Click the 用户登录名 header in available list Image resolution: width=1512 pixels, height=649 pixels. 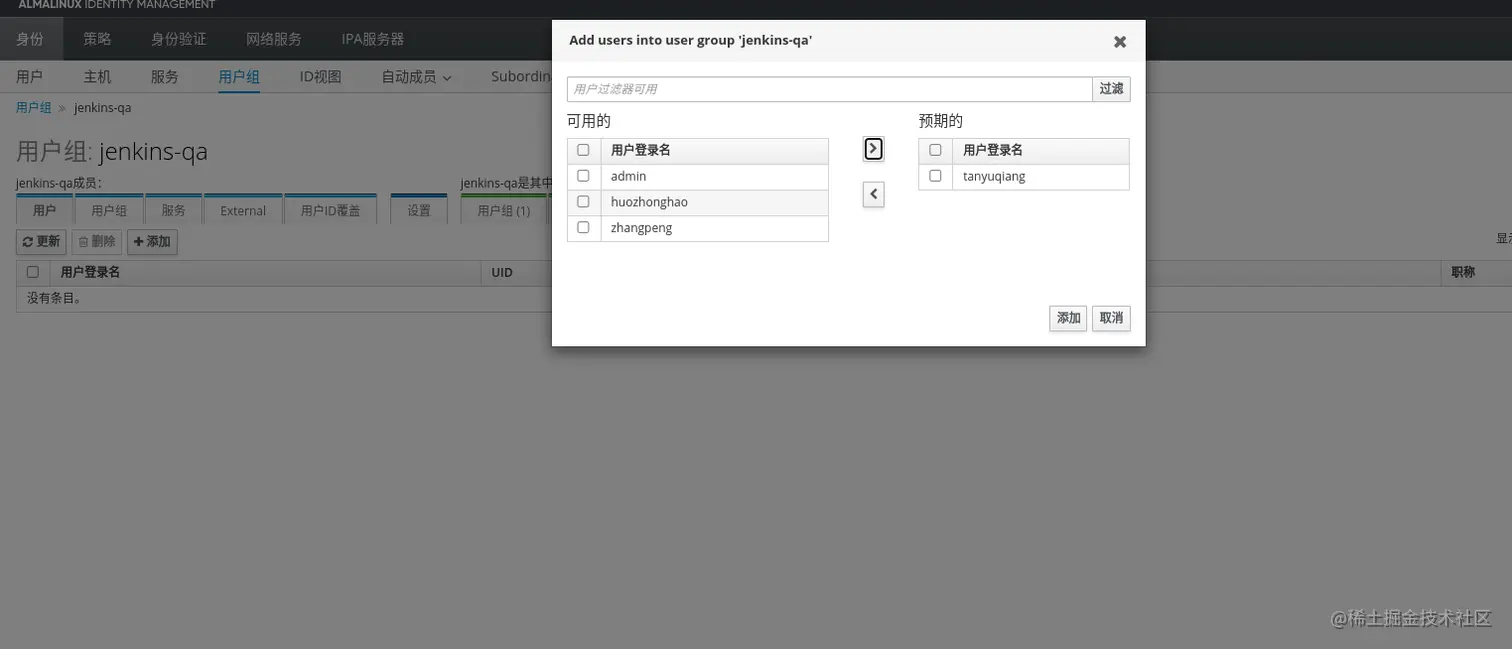pyautogui.click(x=641, y=150)
